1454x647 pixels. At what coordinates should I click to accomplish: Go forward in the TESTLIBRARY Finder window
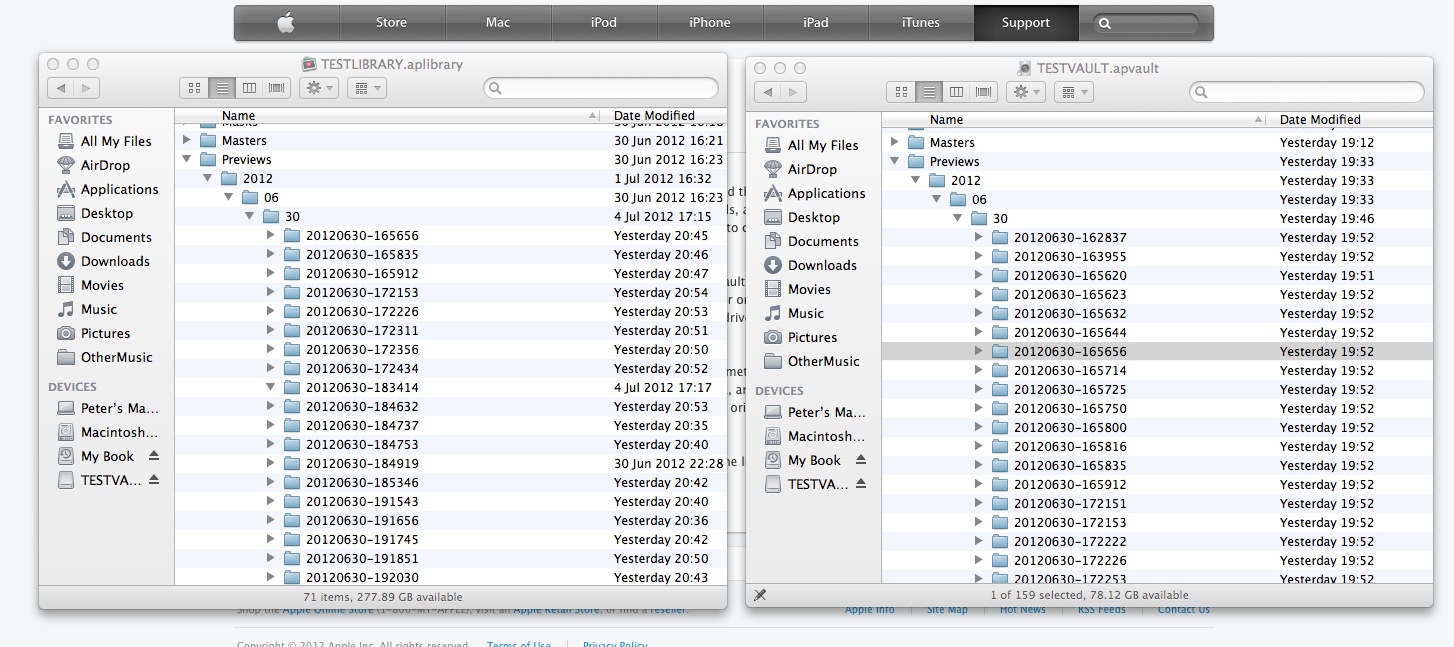[x=87, y=88]
